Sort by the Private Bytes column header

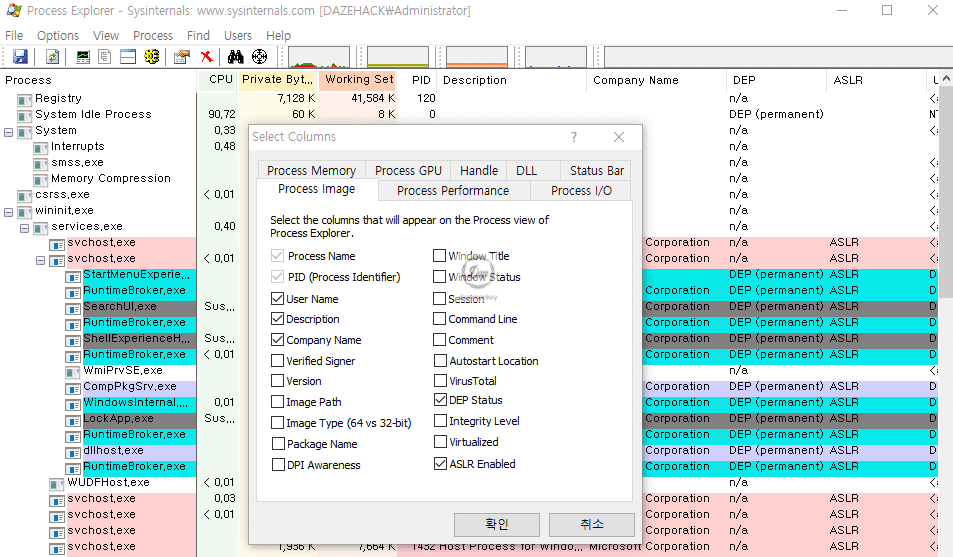click(x=277, y=80)
